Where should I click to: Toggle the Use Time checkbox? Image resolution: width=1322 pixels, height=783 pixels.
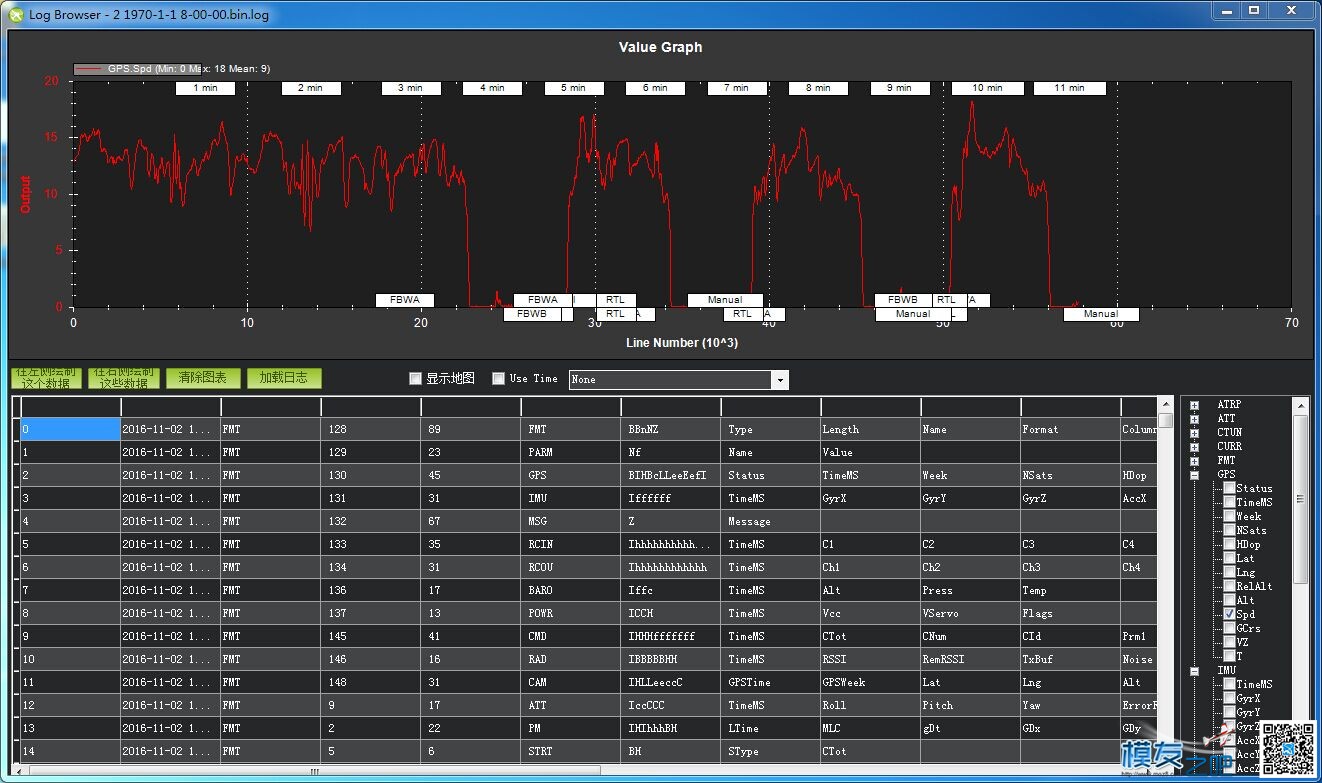pos(498,379)
